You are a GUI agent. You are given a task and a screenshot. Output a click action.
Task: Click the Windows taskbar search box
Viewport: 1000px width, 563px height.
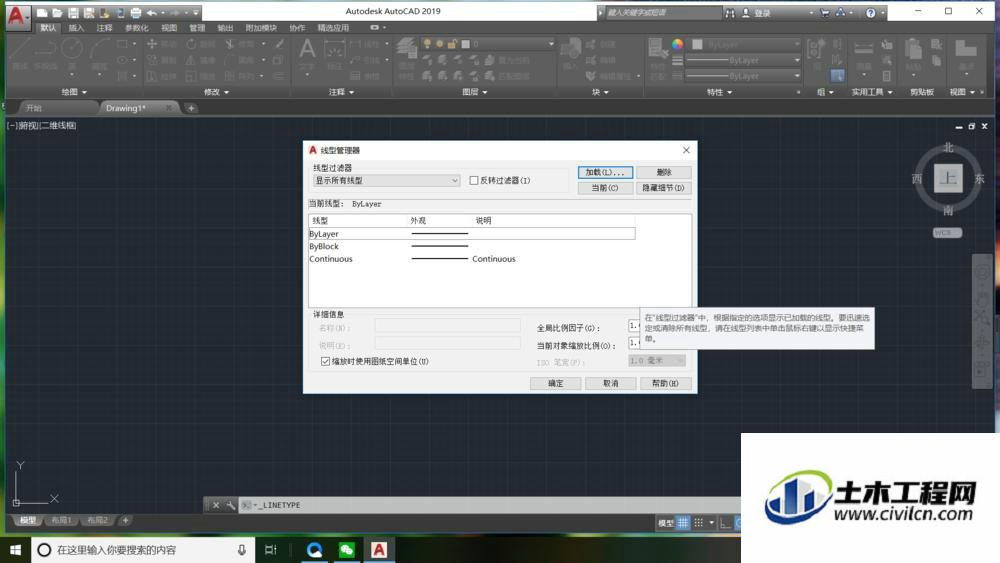click(143, 550)
